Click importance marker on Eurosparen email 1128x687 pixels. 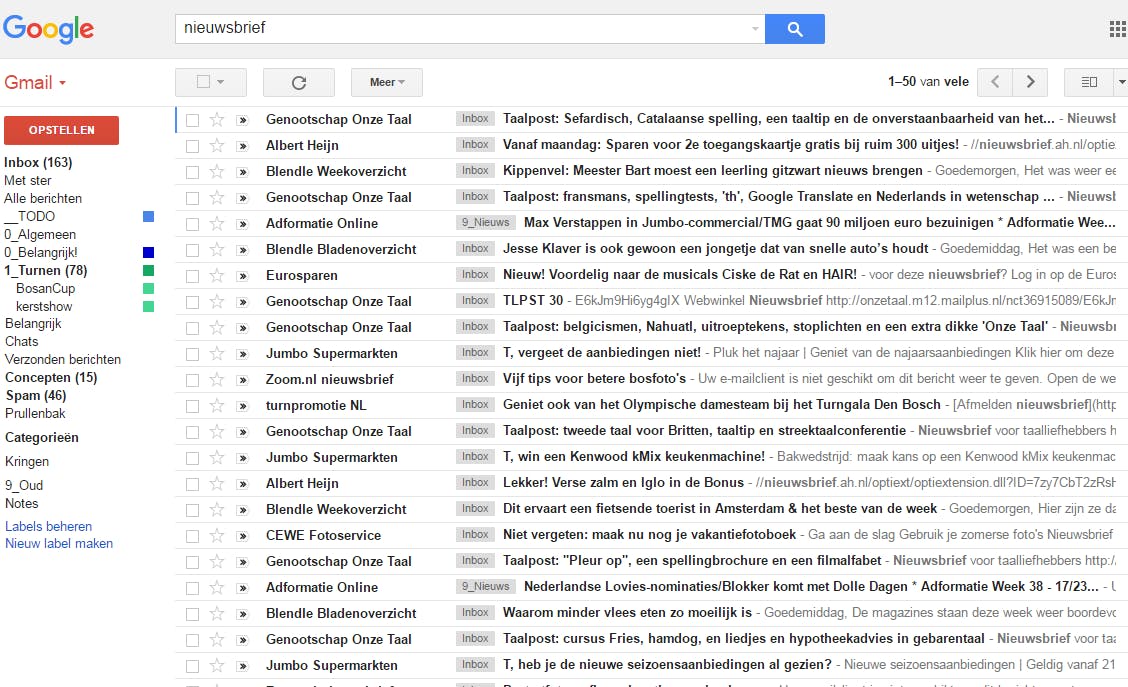tap(242, 276)
